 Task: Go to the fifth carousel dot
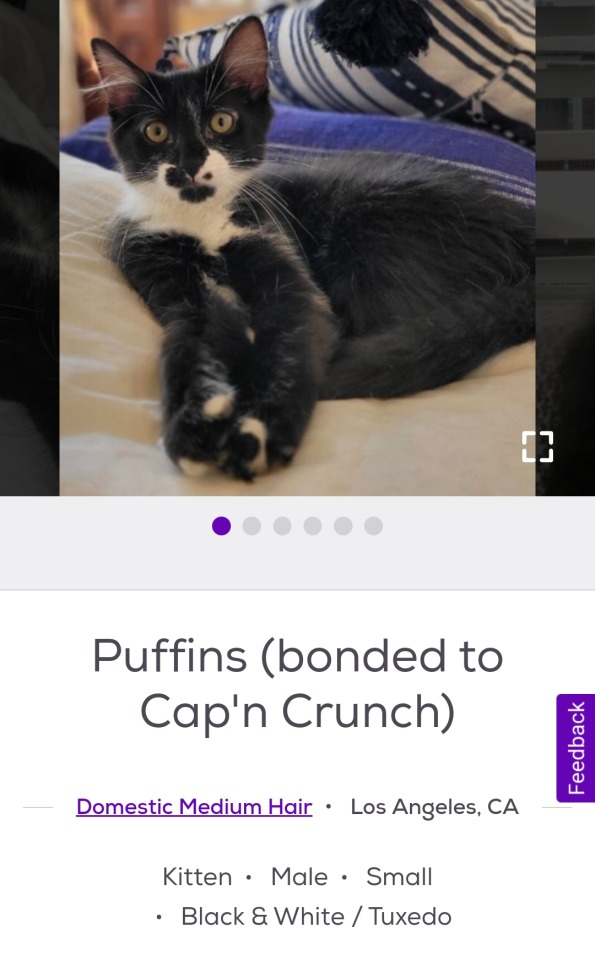343,526
